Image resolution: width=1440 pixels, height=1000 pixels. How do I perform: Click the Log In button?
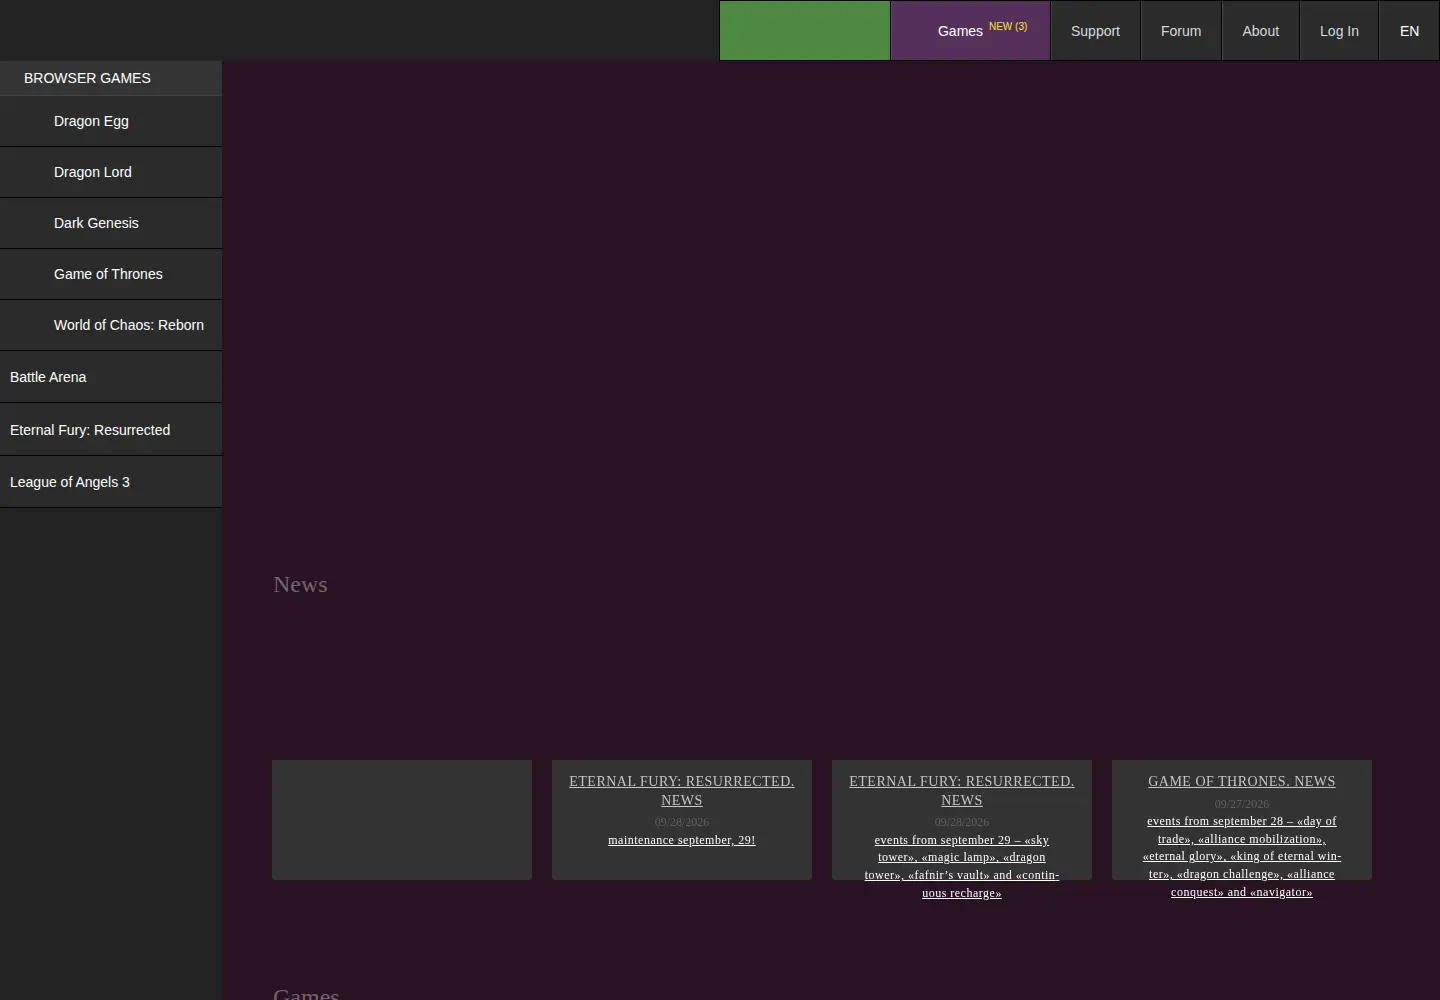tap(1339, 31)
